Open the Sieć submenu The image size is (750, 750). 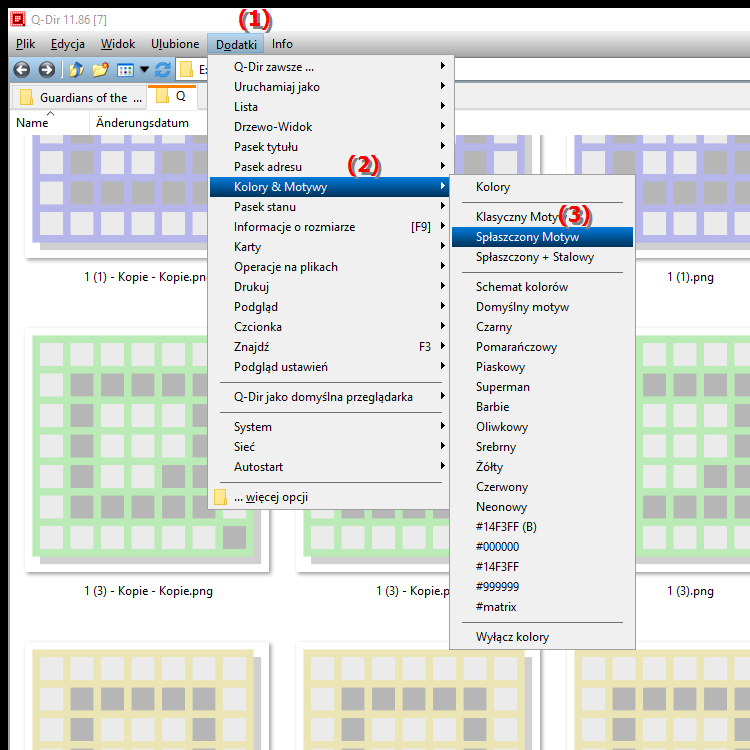[x=329, y=447]
